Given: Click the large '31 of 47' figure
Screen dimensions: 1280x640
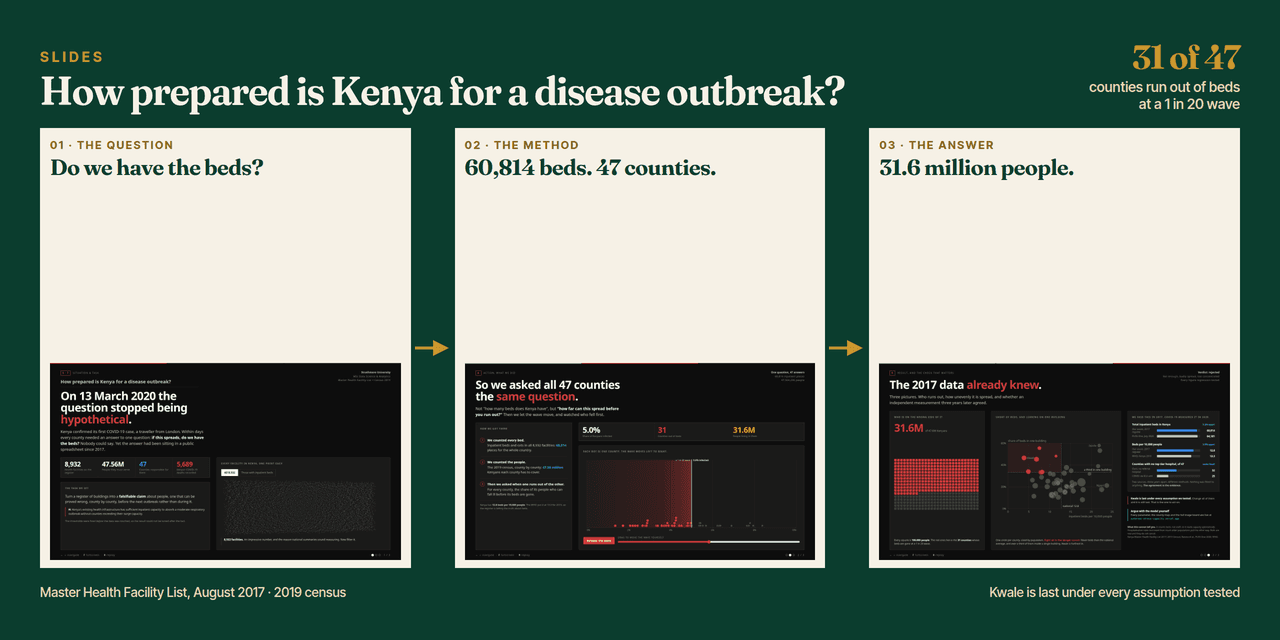Looking at the screenshot, I should click(1186, 58).
